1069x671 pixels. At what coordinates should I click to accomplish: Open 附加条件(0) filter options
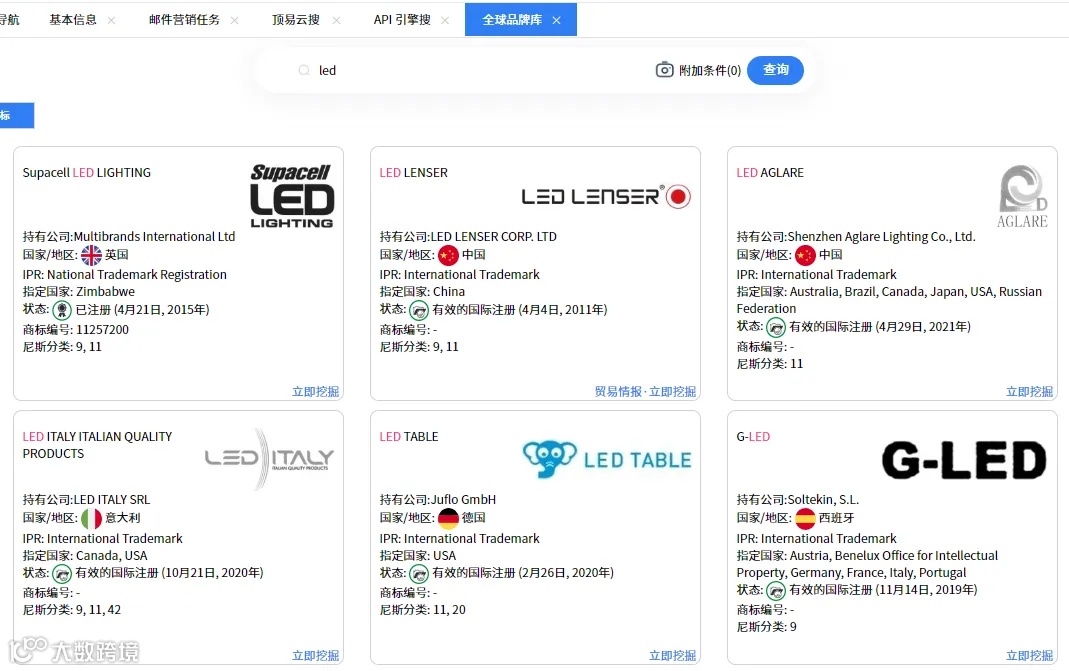coord(710,70)
